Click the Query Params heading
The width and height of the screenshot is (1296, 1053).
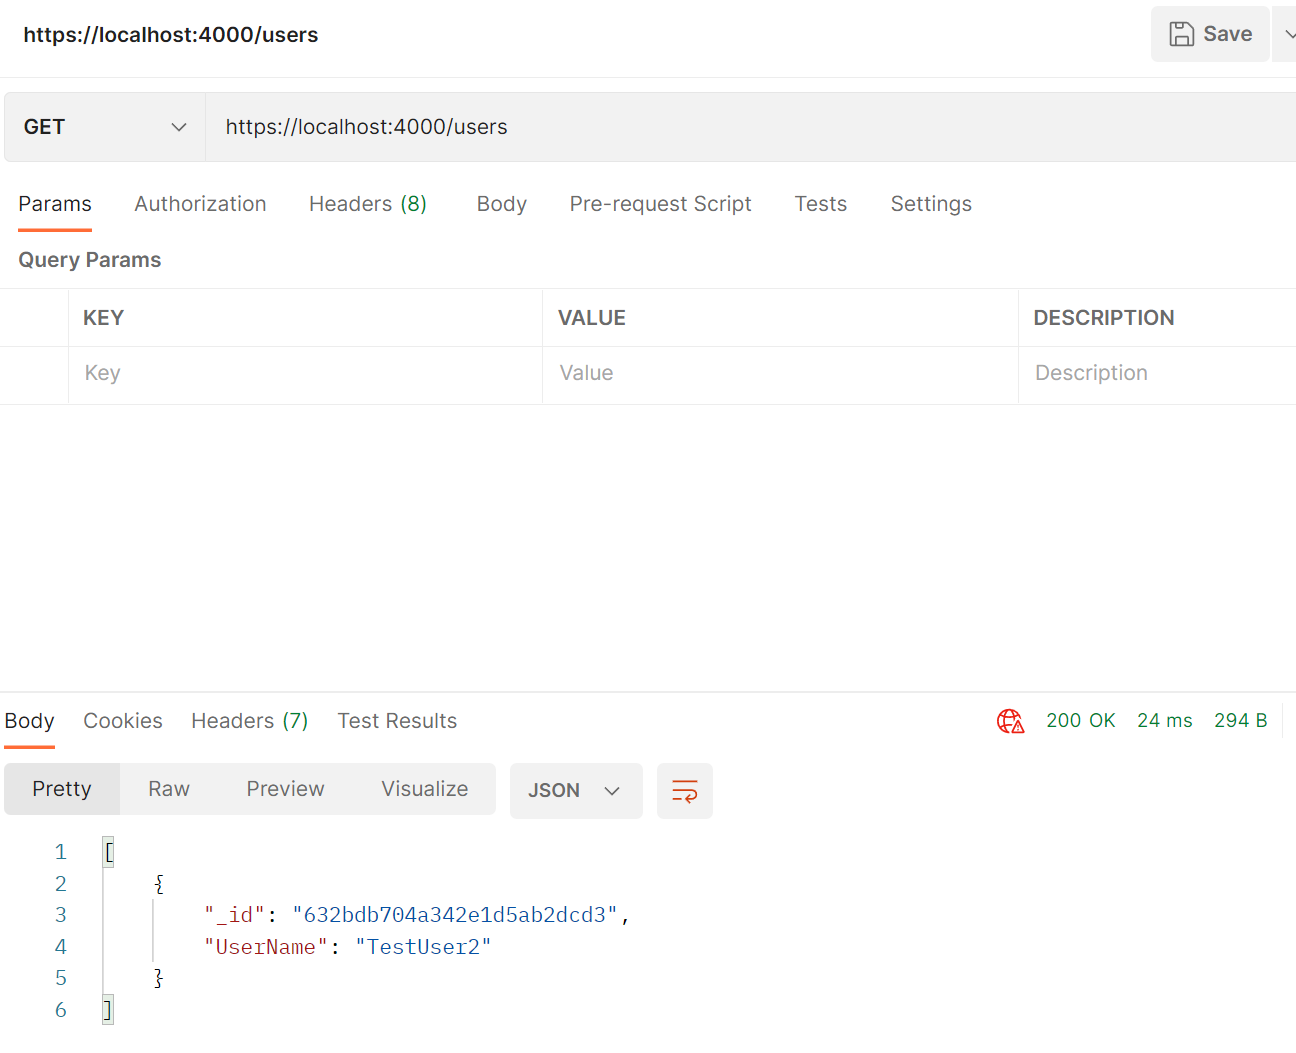pos(90,260)
